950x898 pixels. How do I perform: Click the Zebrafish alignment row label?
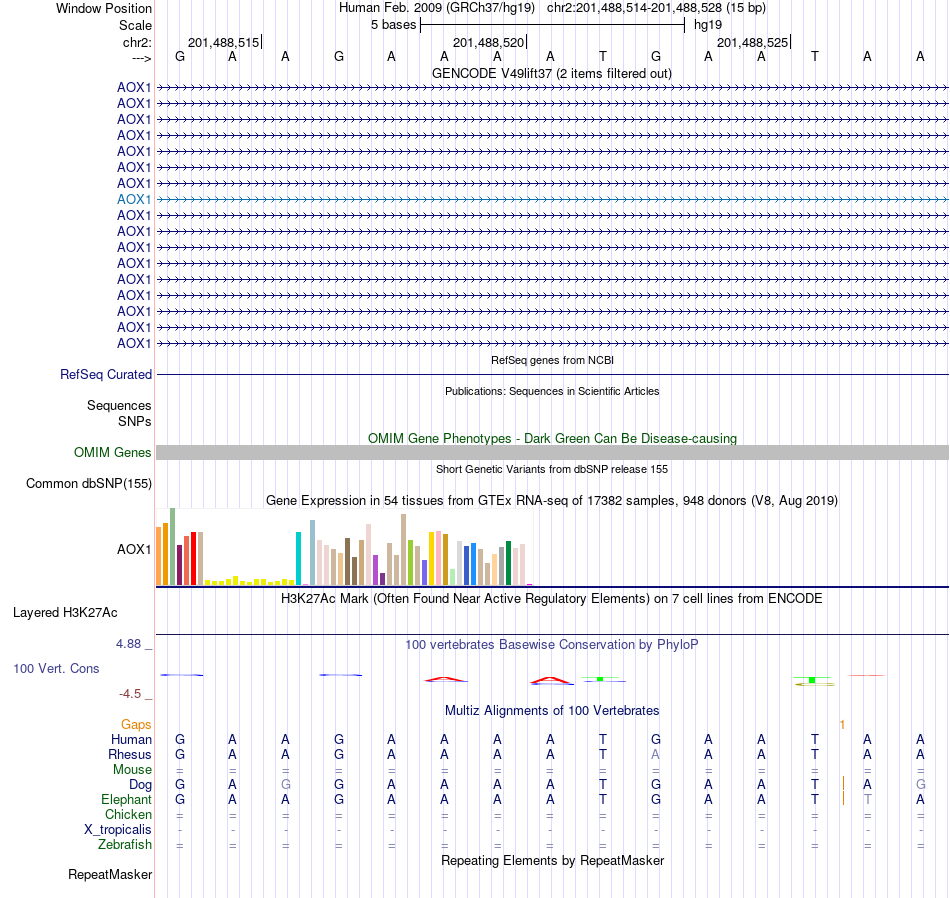[x=125, y=845]
